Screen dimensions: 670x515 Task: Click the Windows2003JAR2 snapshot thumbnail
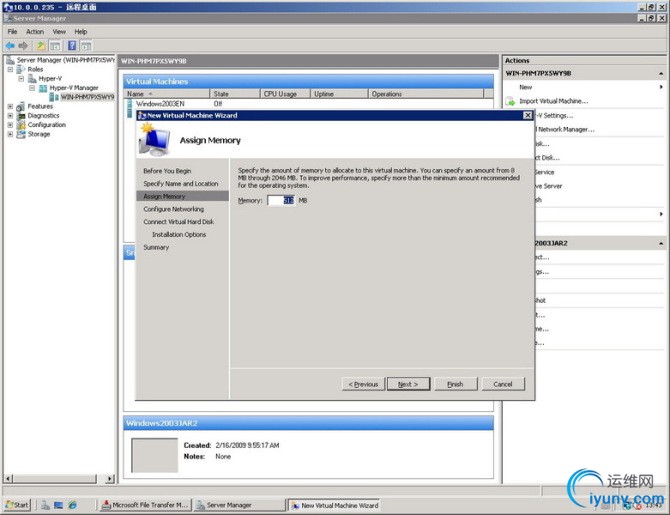pyautogui.click(x=155, y=456)
